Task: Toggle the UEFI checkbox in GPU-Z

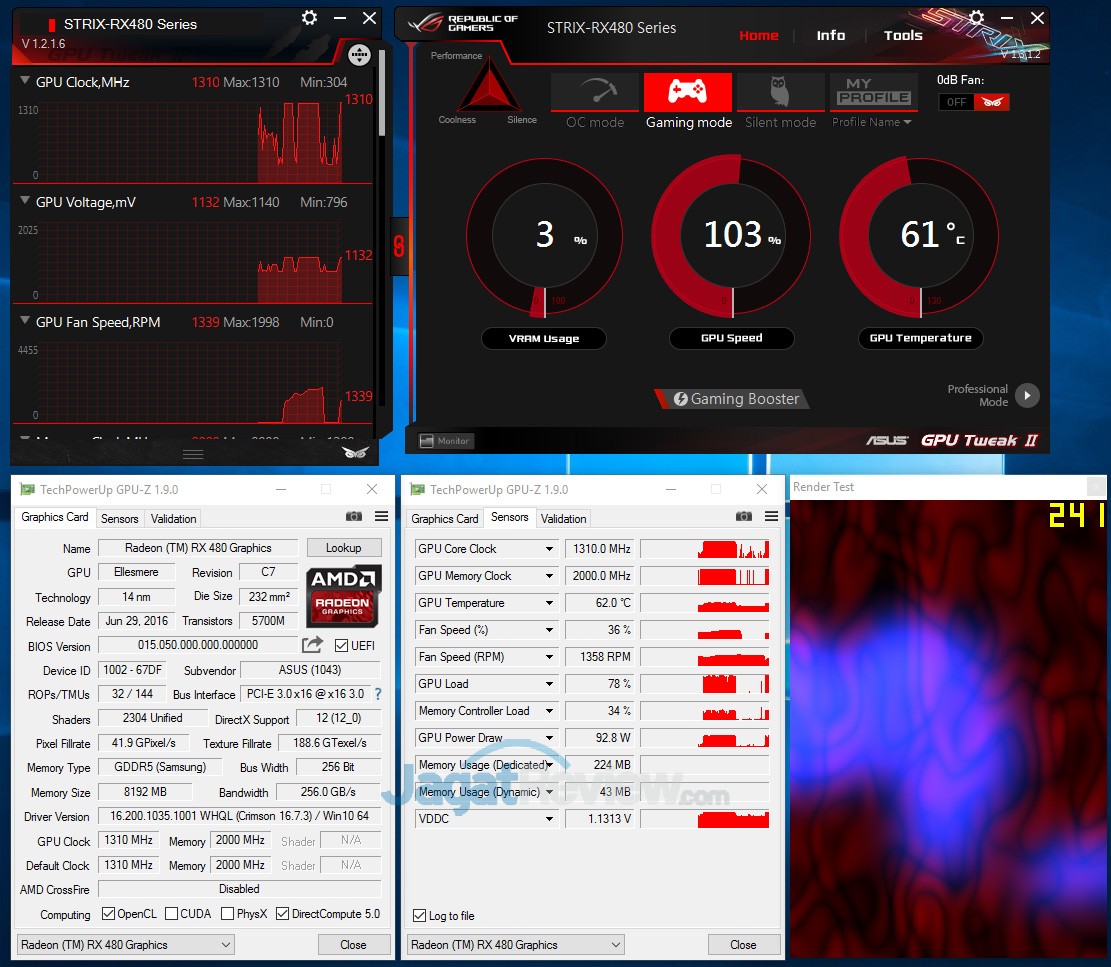Action: click(341, 645)
